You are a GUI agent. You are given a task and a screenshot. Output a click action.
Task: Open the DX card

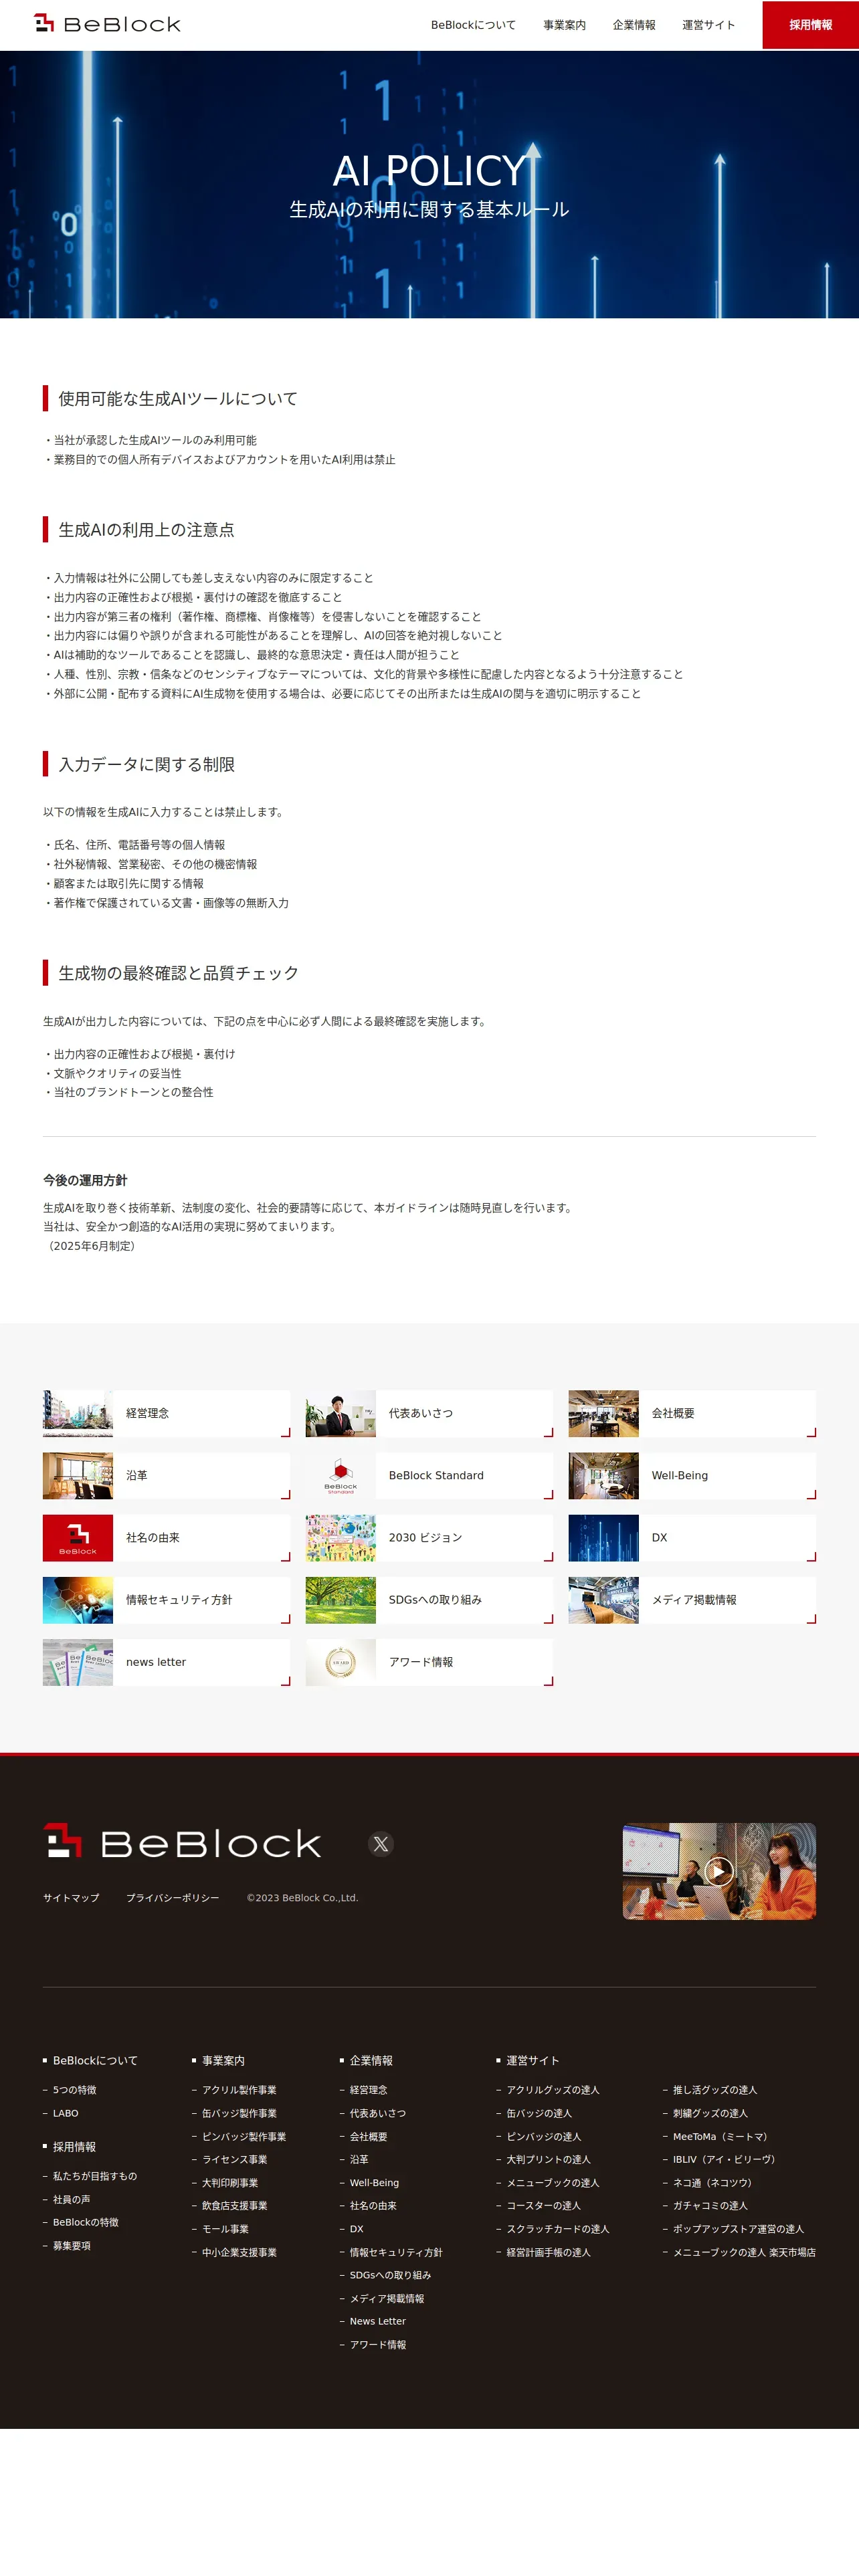pos(692,1538)
